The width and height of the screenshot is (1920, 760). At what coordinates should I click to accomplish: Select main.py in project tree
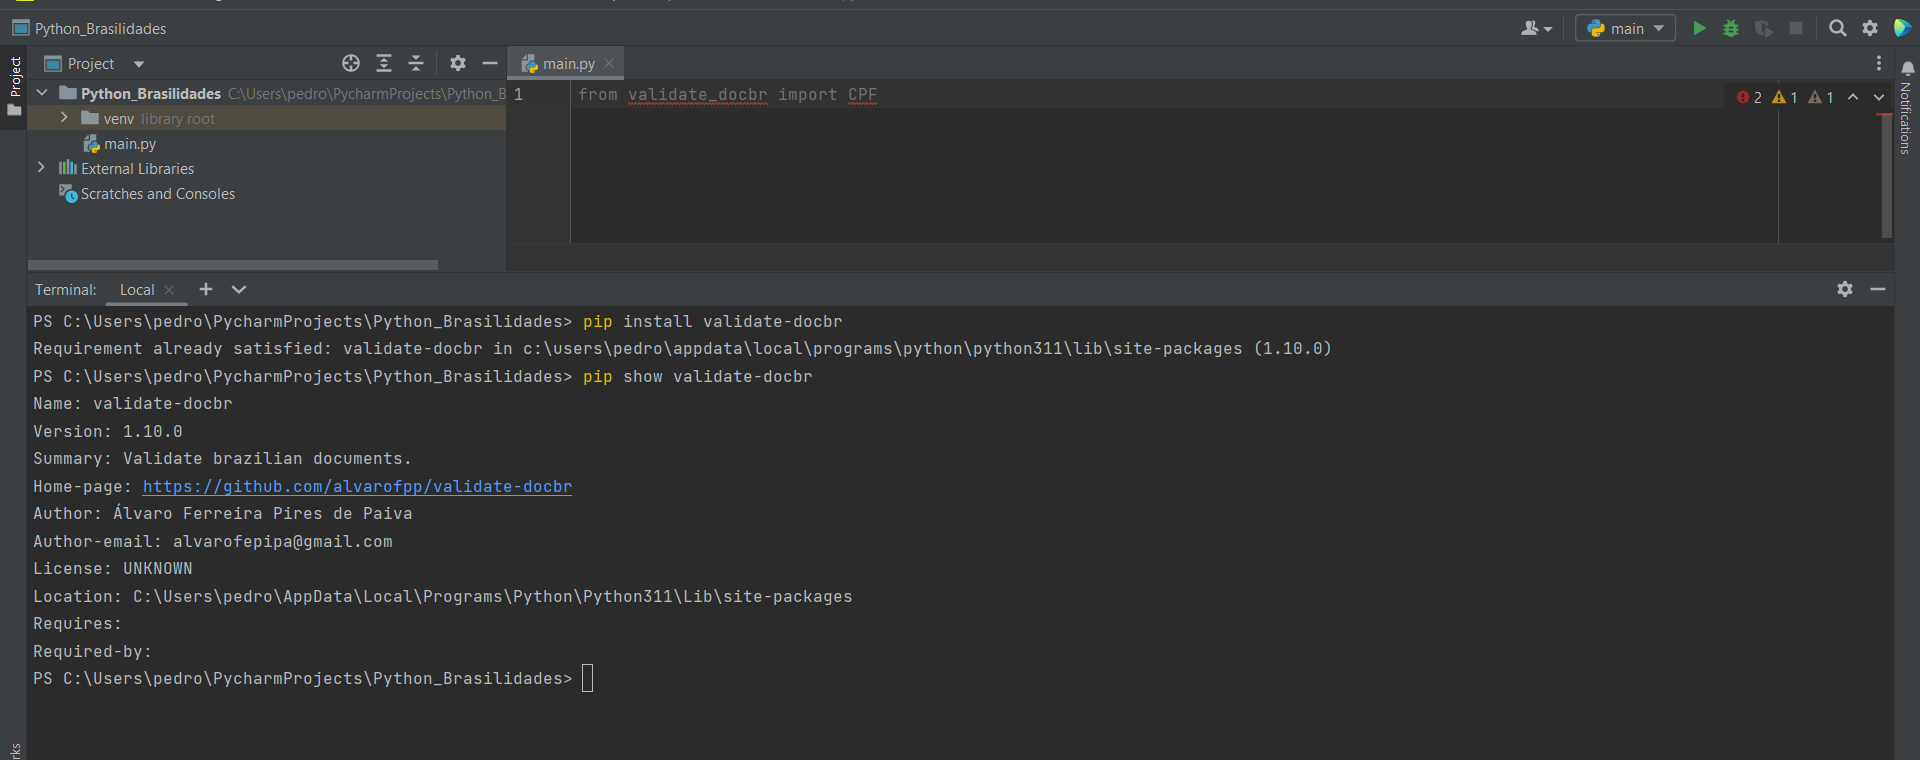120,144
